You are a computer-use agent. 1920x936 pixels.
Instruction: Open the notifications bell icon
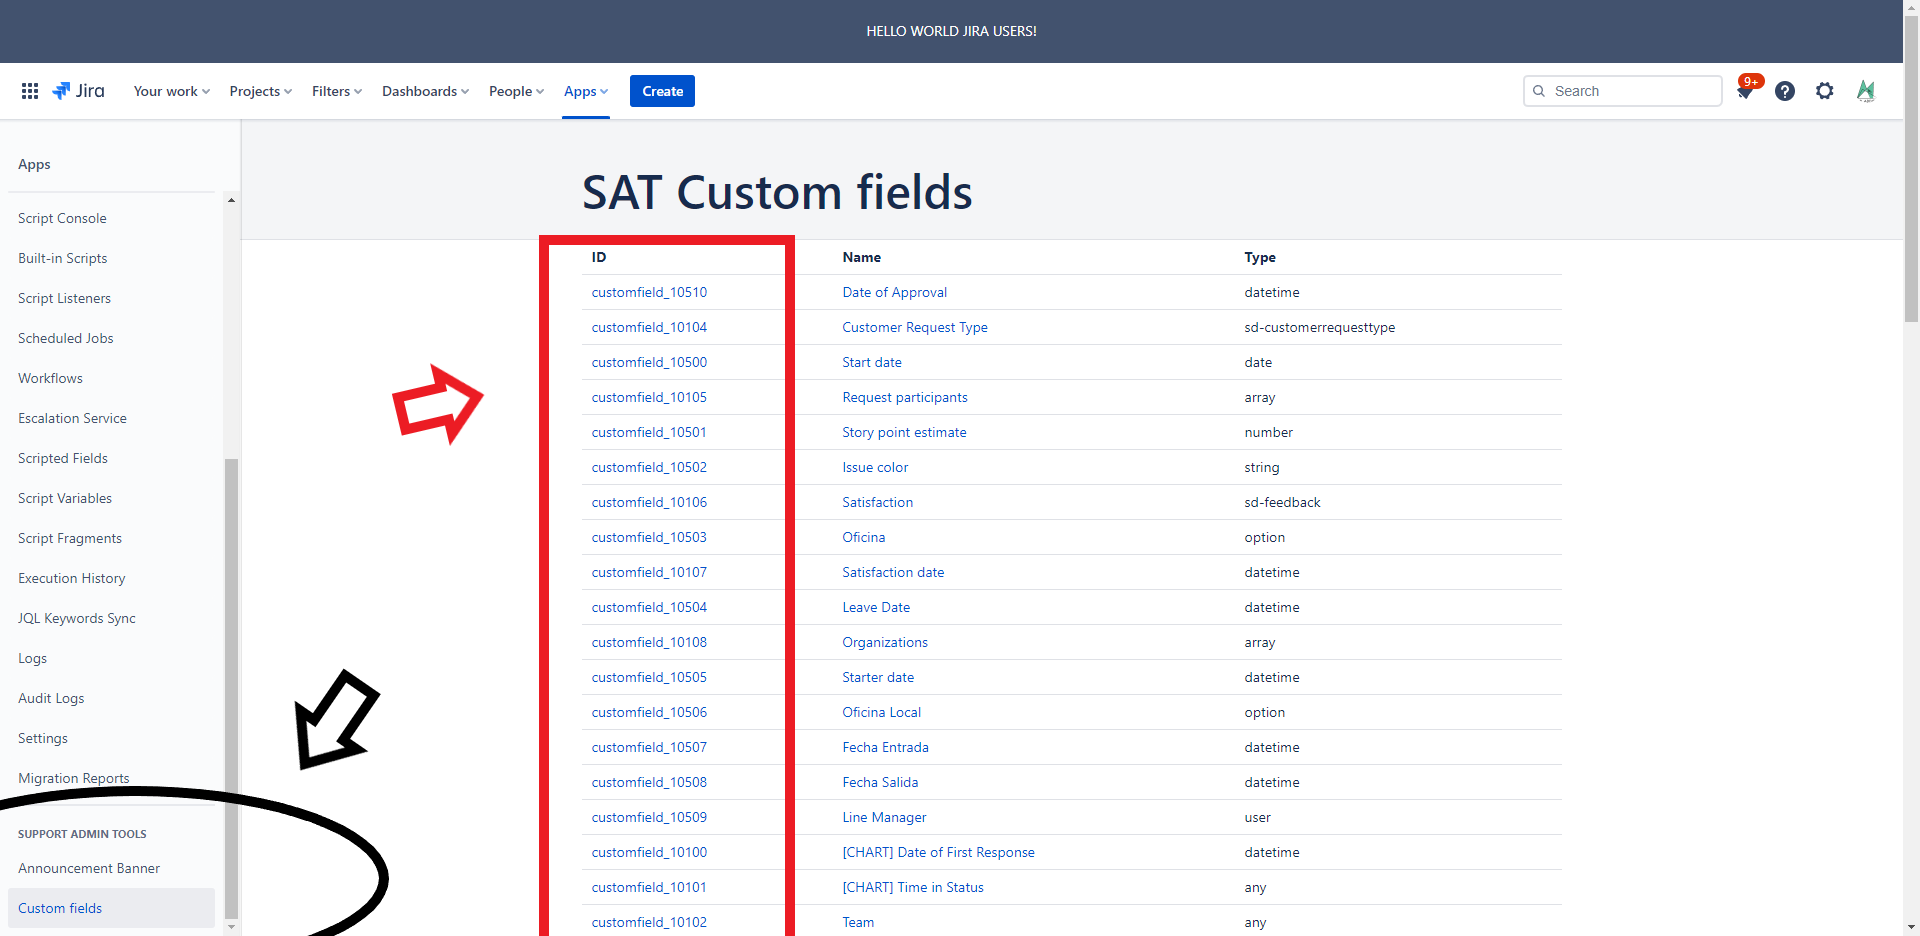coord(1745,92)
